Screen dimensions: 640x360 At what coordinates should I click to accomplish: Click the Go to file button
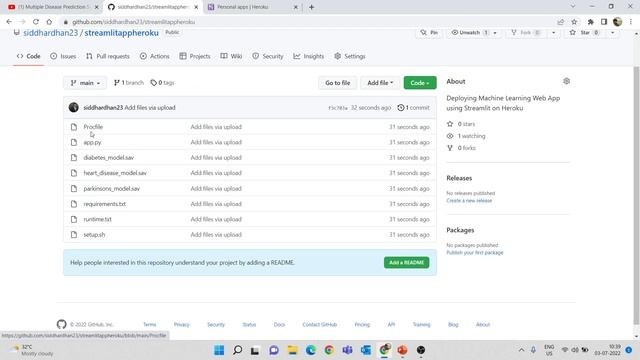click(338, 83)
